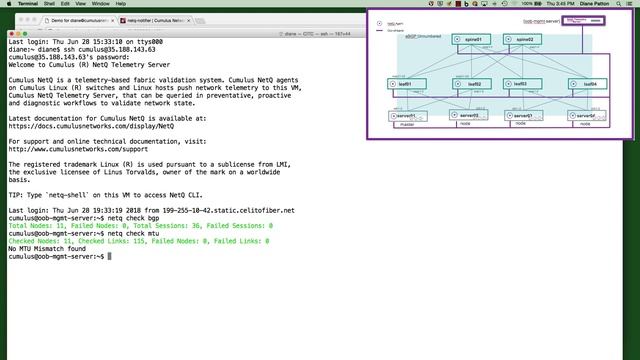Open the Window menu
This screenshot has width=640, height=360.
(x=100, y=4)
